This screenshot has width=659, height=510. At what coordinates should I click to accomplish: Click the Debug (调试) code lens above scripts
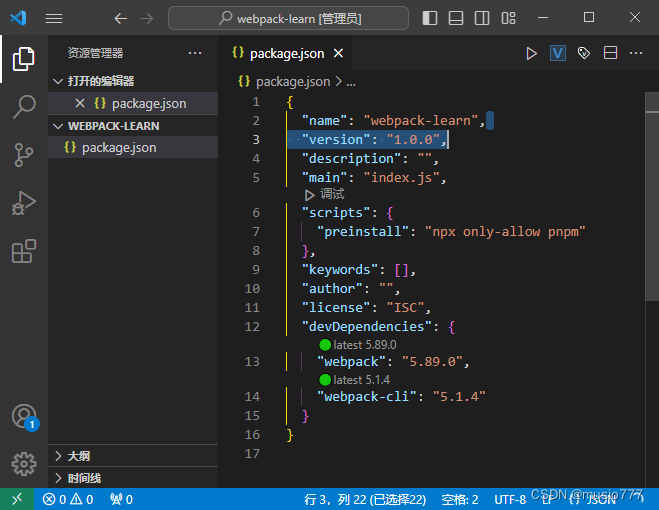[324, 194]
